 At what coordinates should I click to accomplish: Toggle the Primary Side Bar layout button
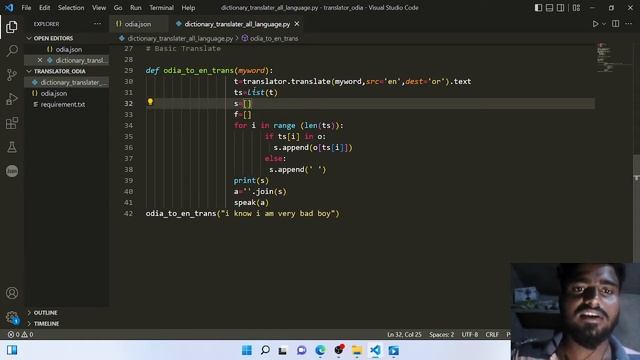click(538, 8)
